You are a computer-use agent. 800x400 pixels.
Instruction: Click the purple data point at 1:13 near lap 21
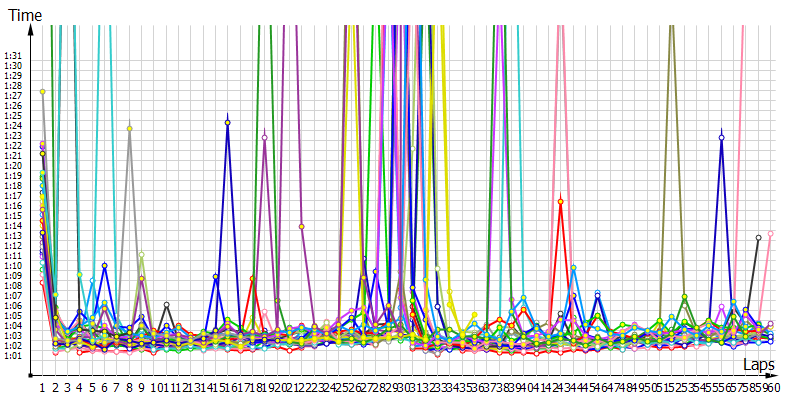(x=301, y=227)
